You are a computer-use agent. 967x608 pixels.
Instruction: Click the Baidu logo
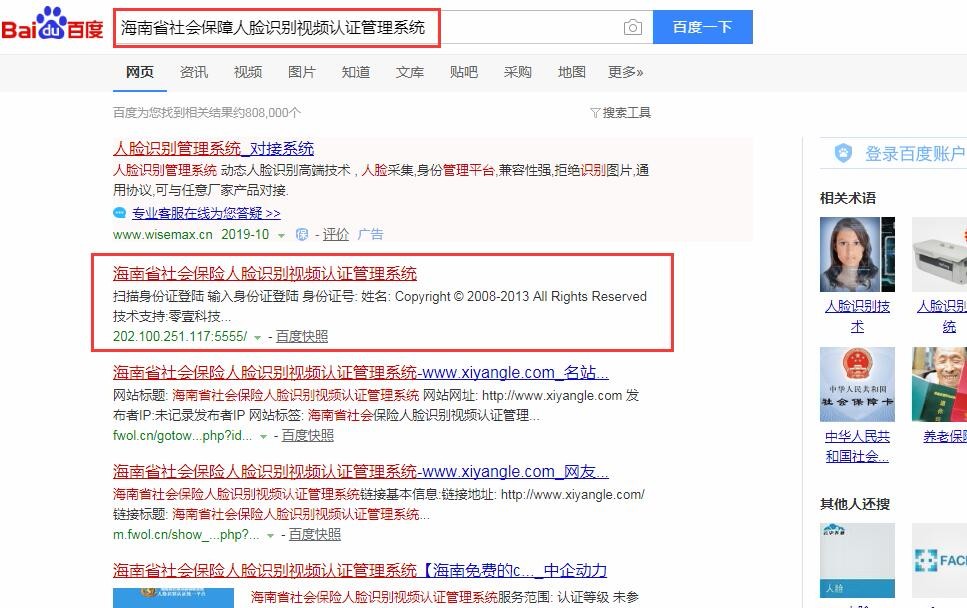(52, 25)
